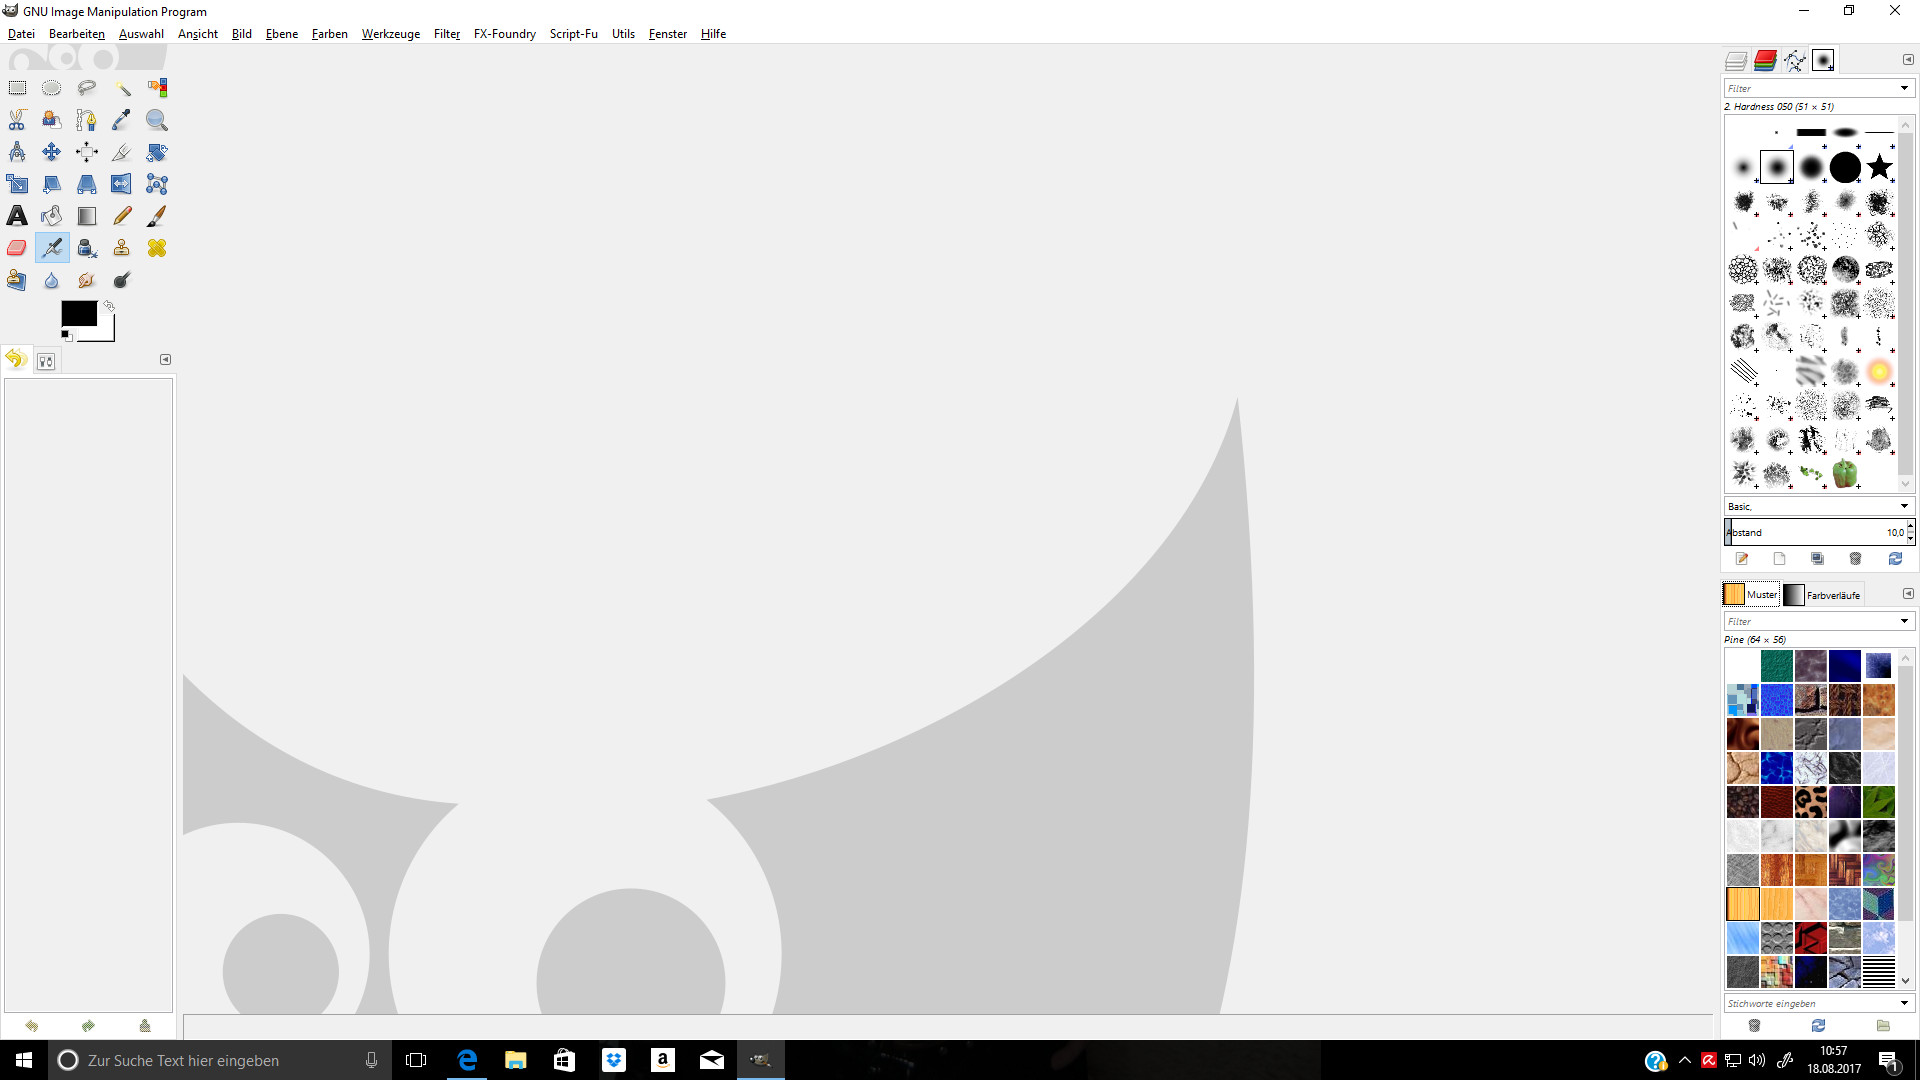Open the pattern Filter dropdown
The image size is (1920, 1080).
[x=1904, y=621]
